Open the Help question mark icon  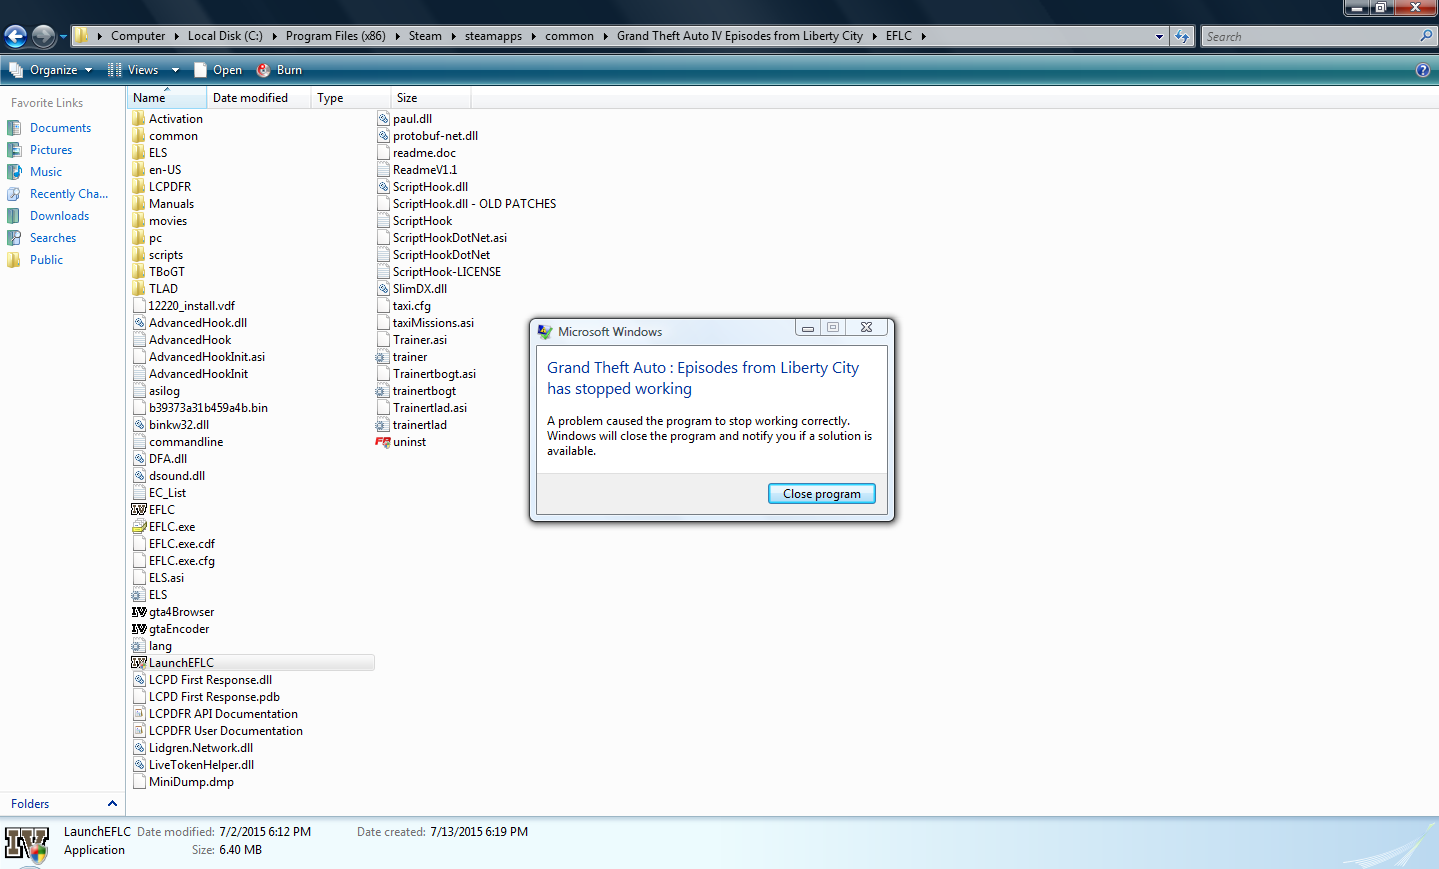[x=1423, y=70]
